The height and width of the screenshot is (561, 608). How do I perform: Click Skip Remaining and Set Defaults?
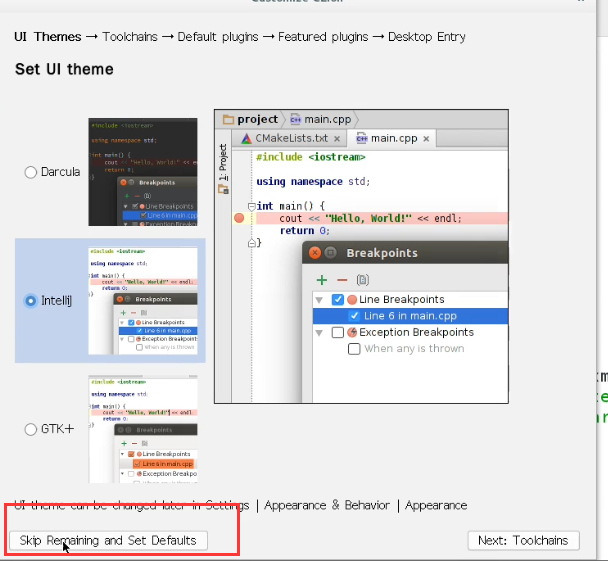108,540
